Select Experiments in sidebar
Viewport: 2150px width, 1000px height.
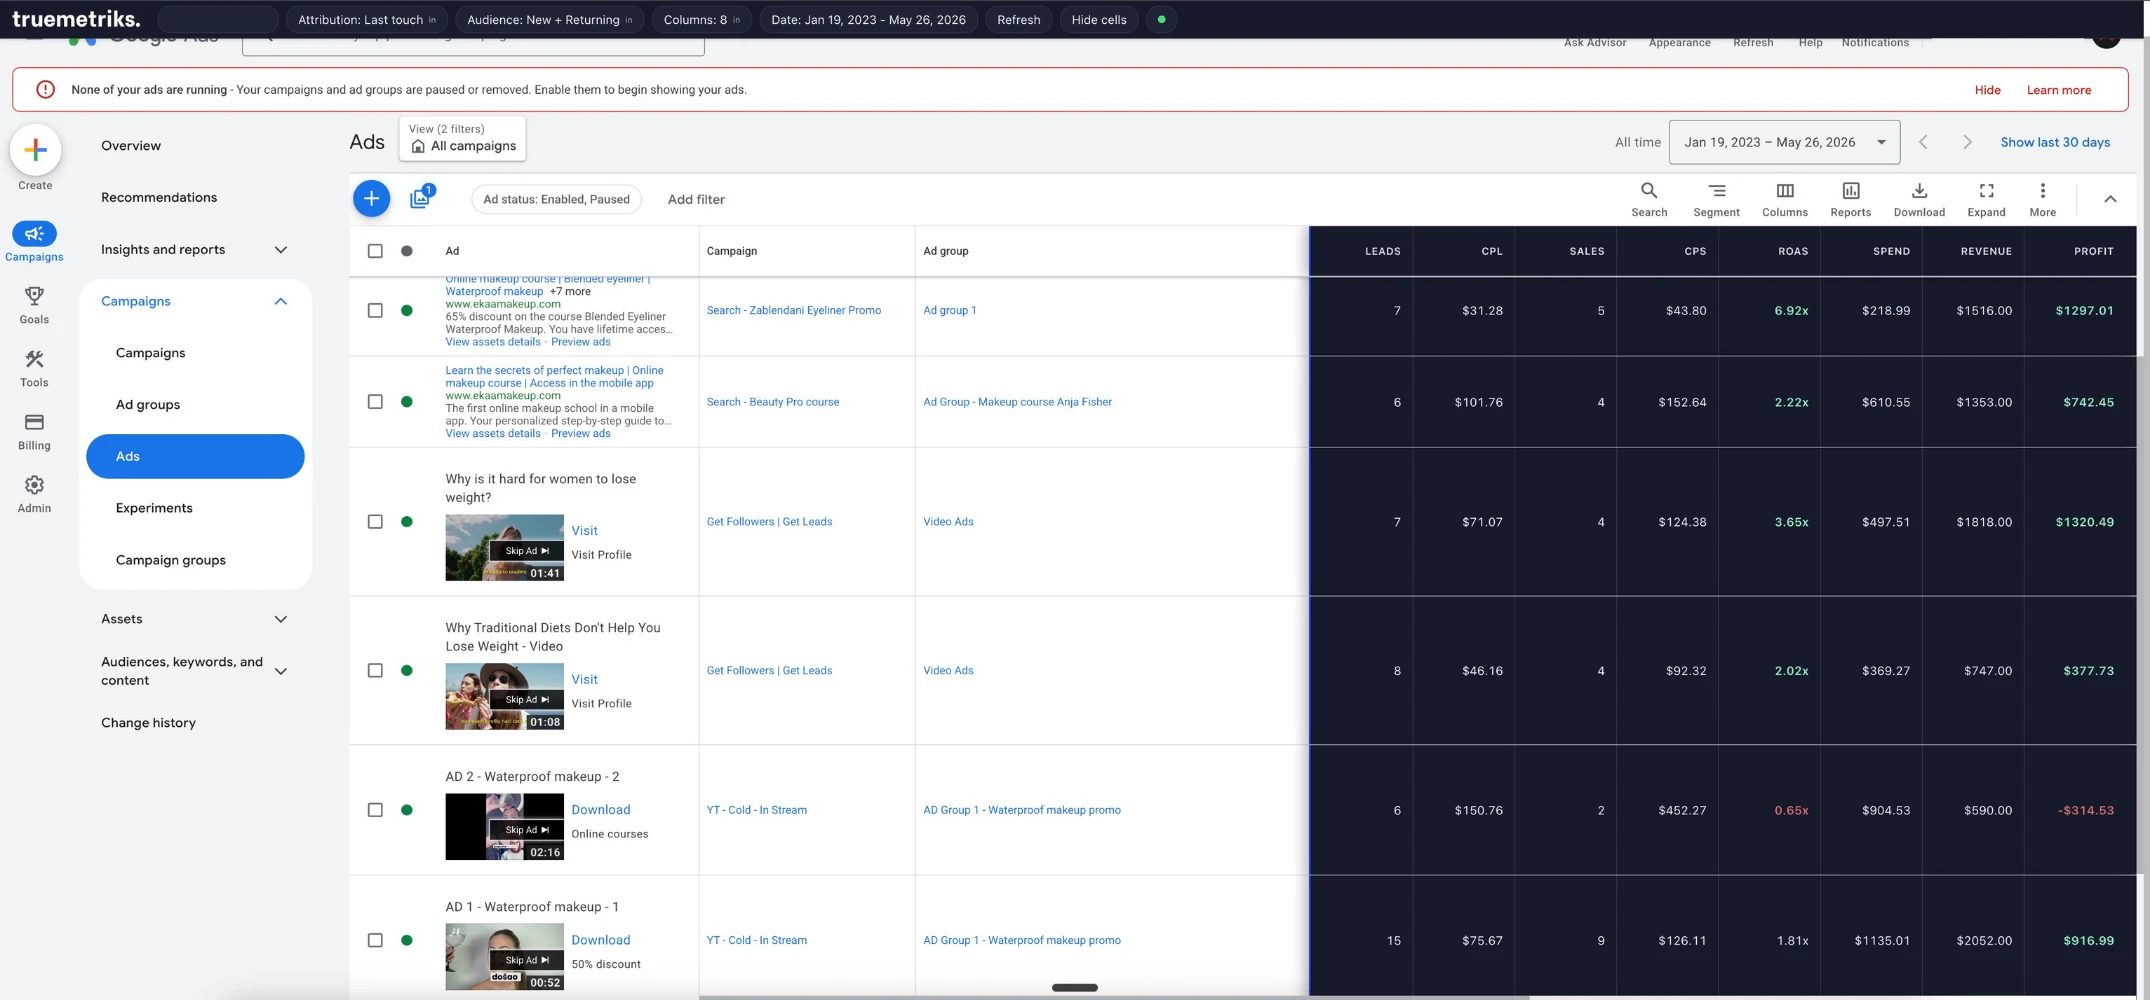[154, 508]
